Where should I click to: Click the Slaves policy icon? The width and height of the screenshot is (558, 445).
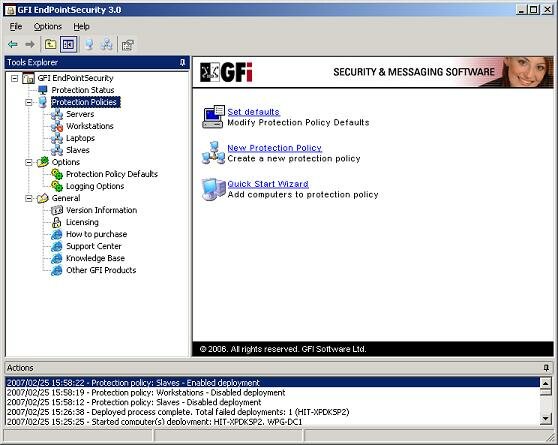57,150
